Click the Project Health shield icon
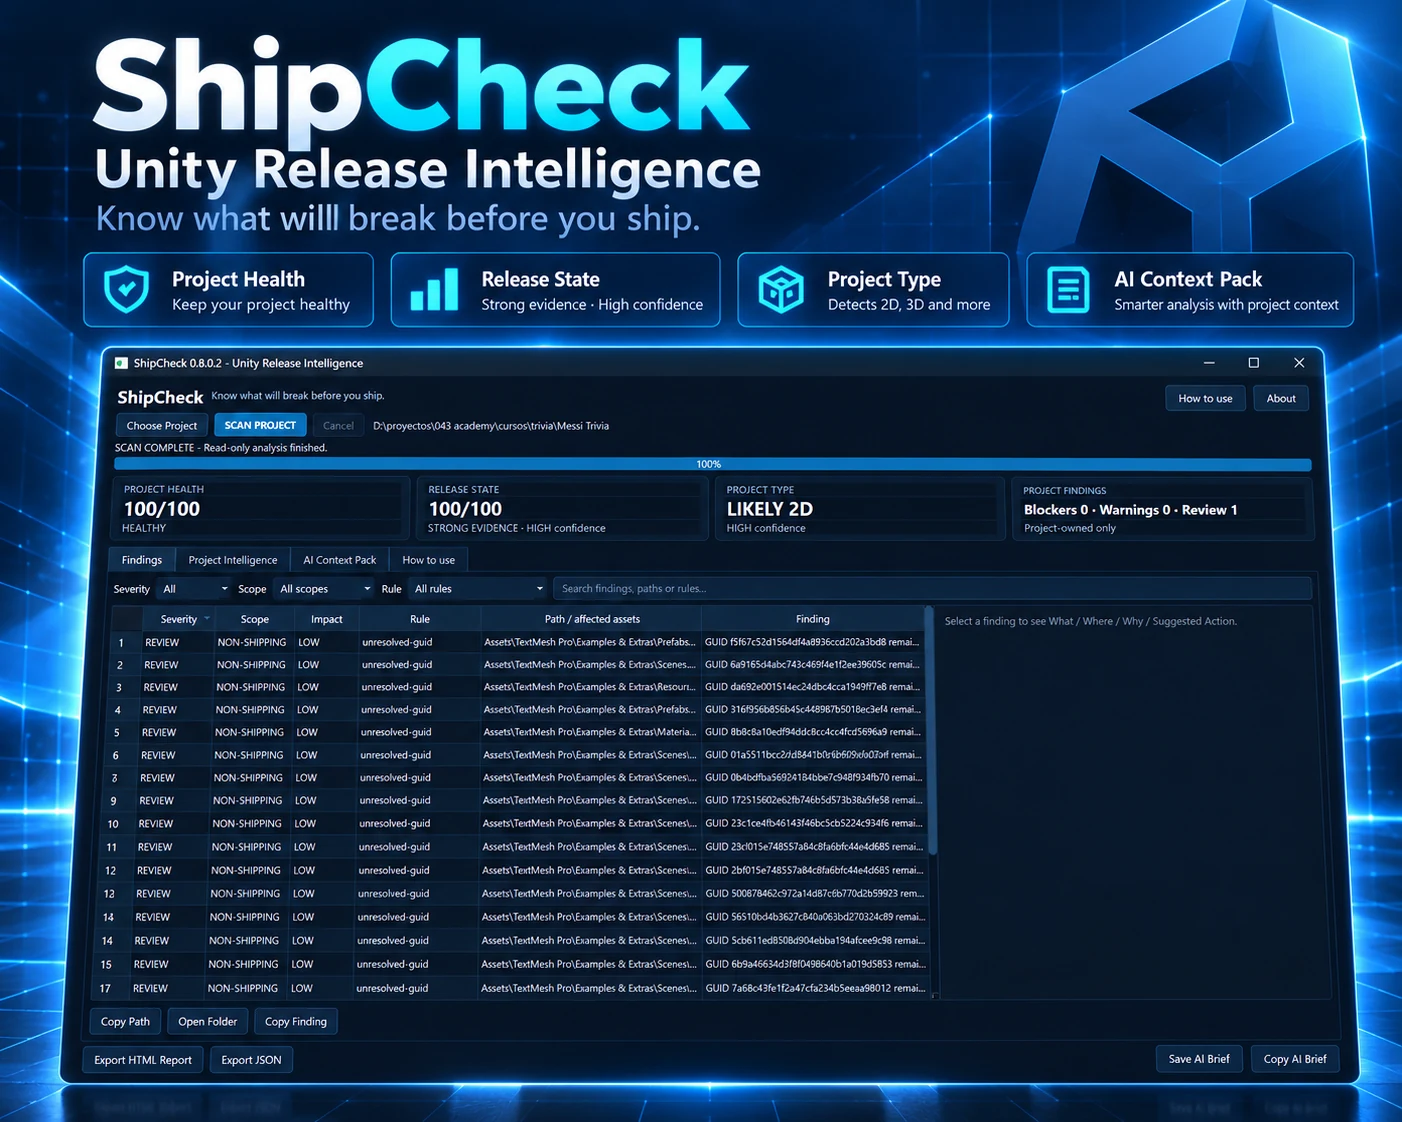1402x1122 pixels. point(127,290)
